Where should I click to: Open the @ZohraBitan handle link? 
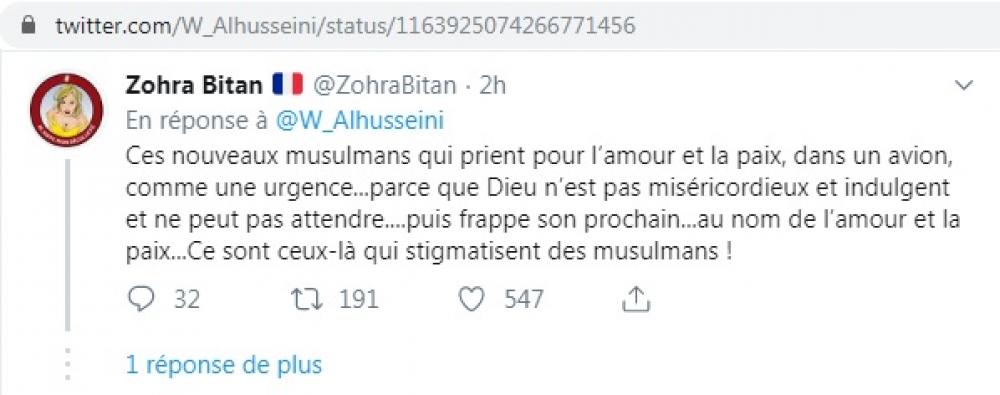(x=383, y=86)
